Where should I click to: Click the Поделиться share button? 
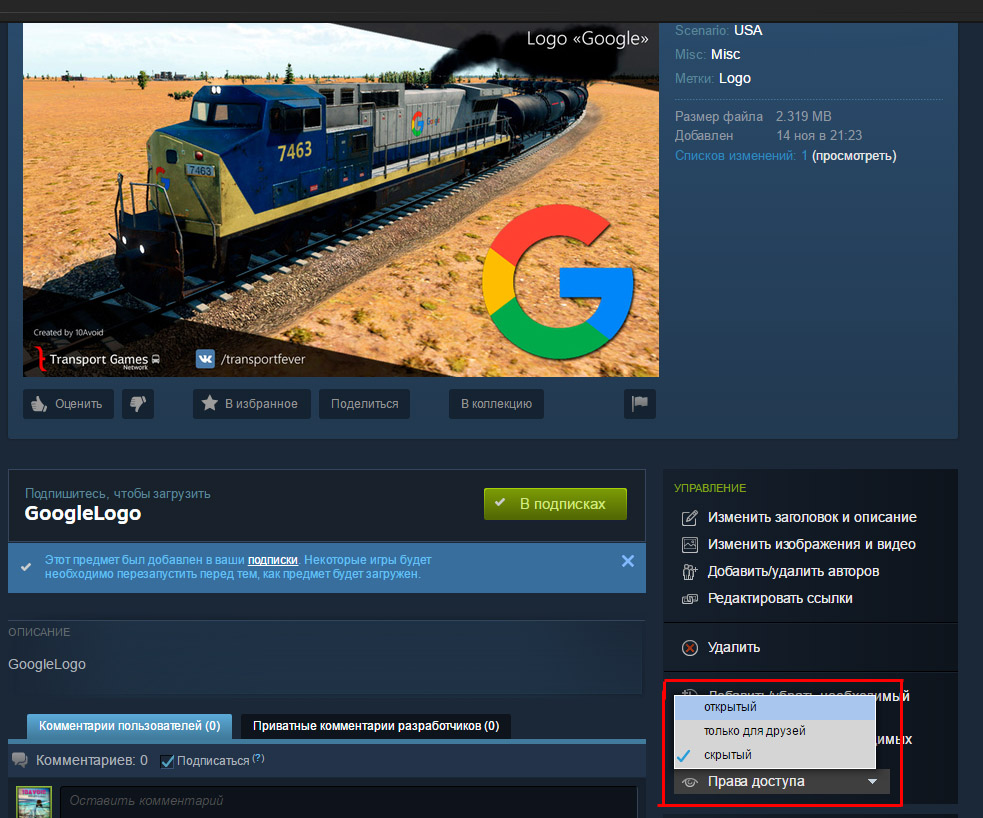coord(364,404)
